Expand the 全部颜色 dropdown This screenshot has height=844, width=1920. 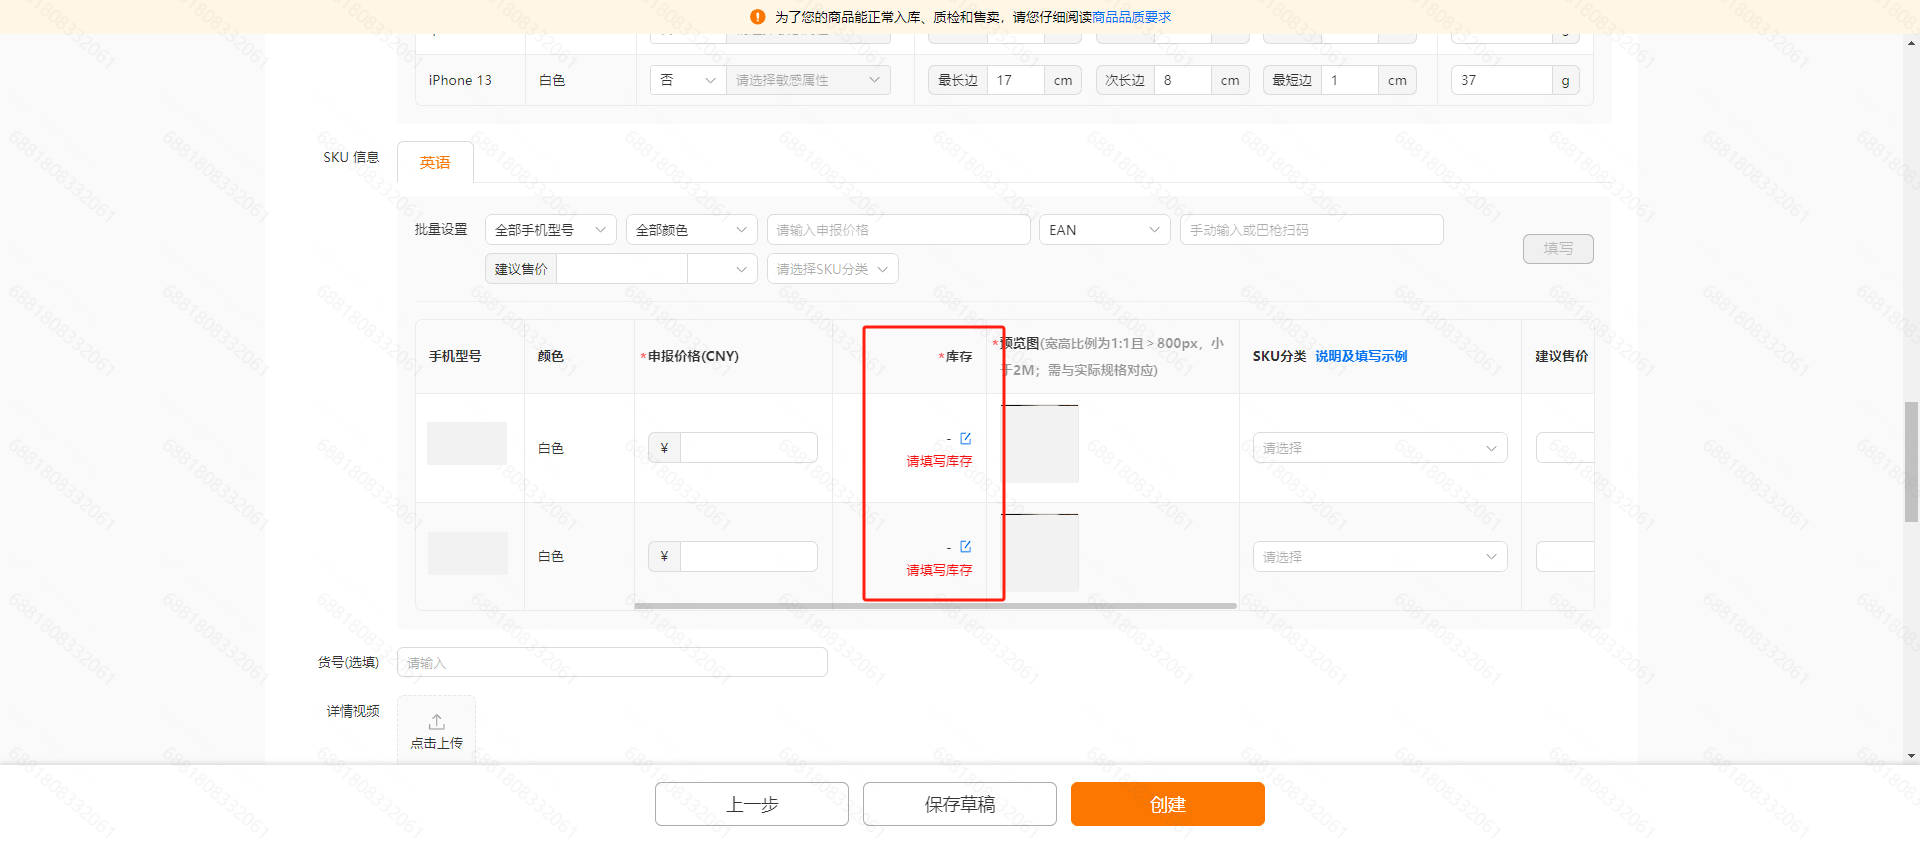tap(691, 230)
